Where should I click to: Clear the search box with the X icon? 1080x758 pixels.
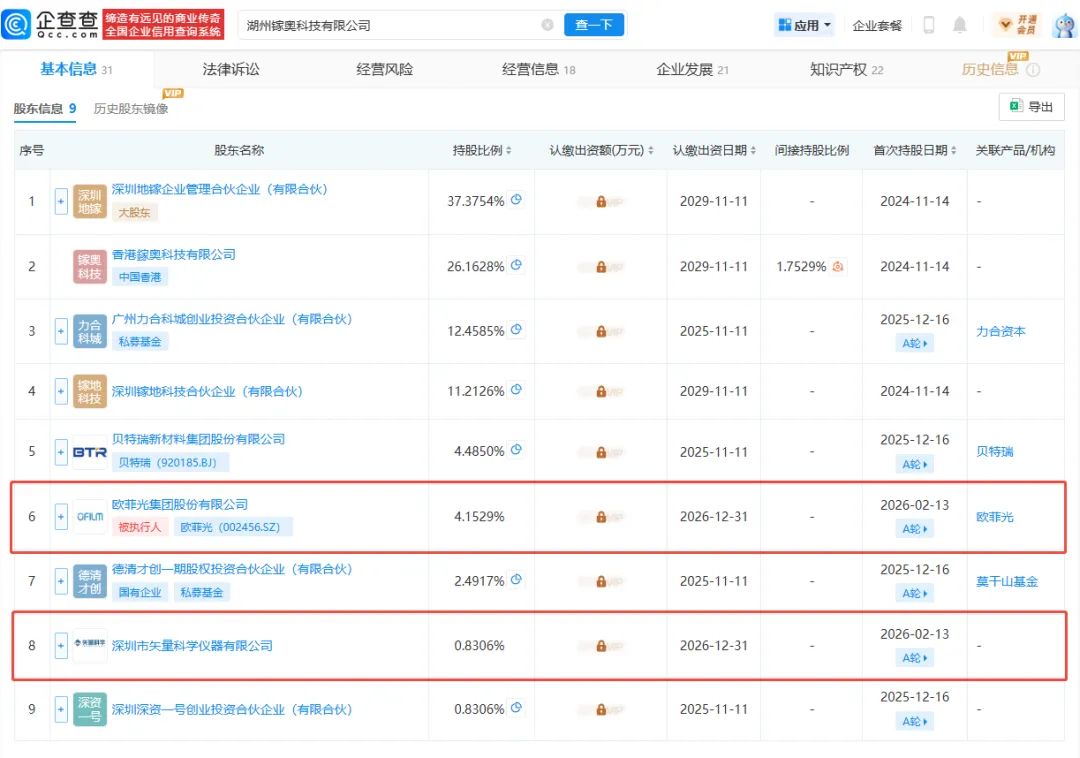pyautogui.click(x=548, y=25)
